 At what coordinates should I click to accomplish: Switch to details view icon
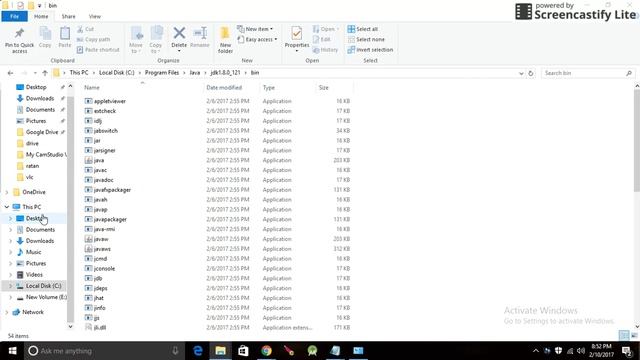coord(624,336)
